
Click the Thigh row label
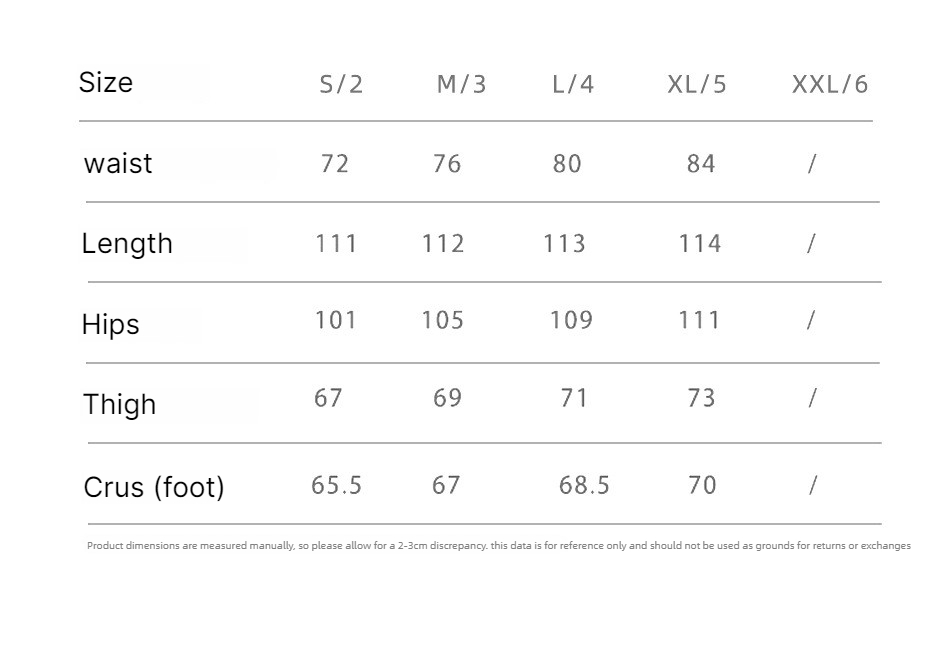pos(119,404)
